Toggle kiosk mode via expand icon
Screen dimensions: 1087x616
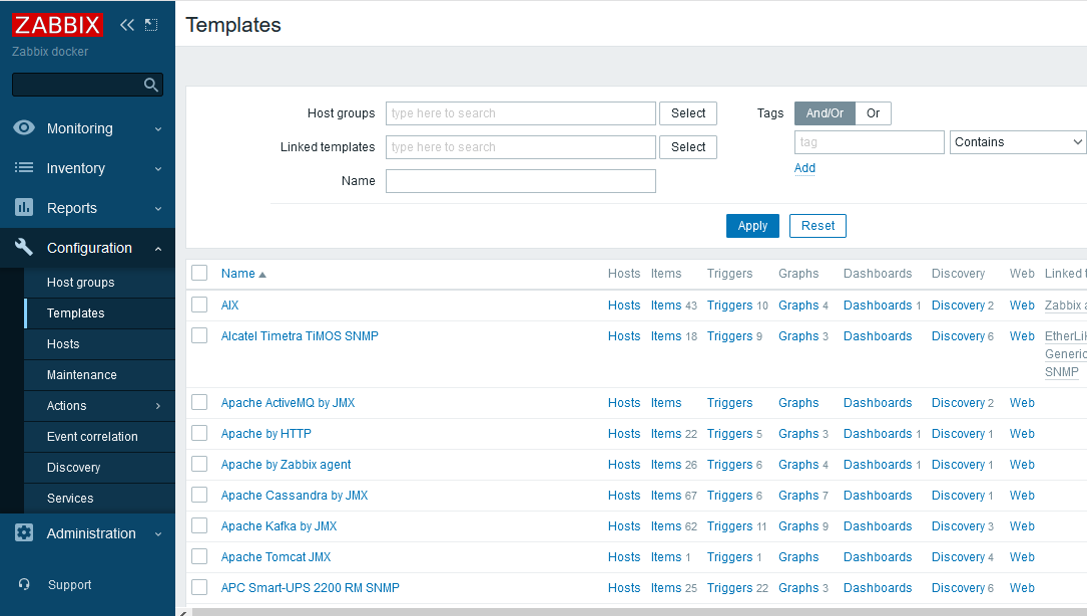pos(151,25)
